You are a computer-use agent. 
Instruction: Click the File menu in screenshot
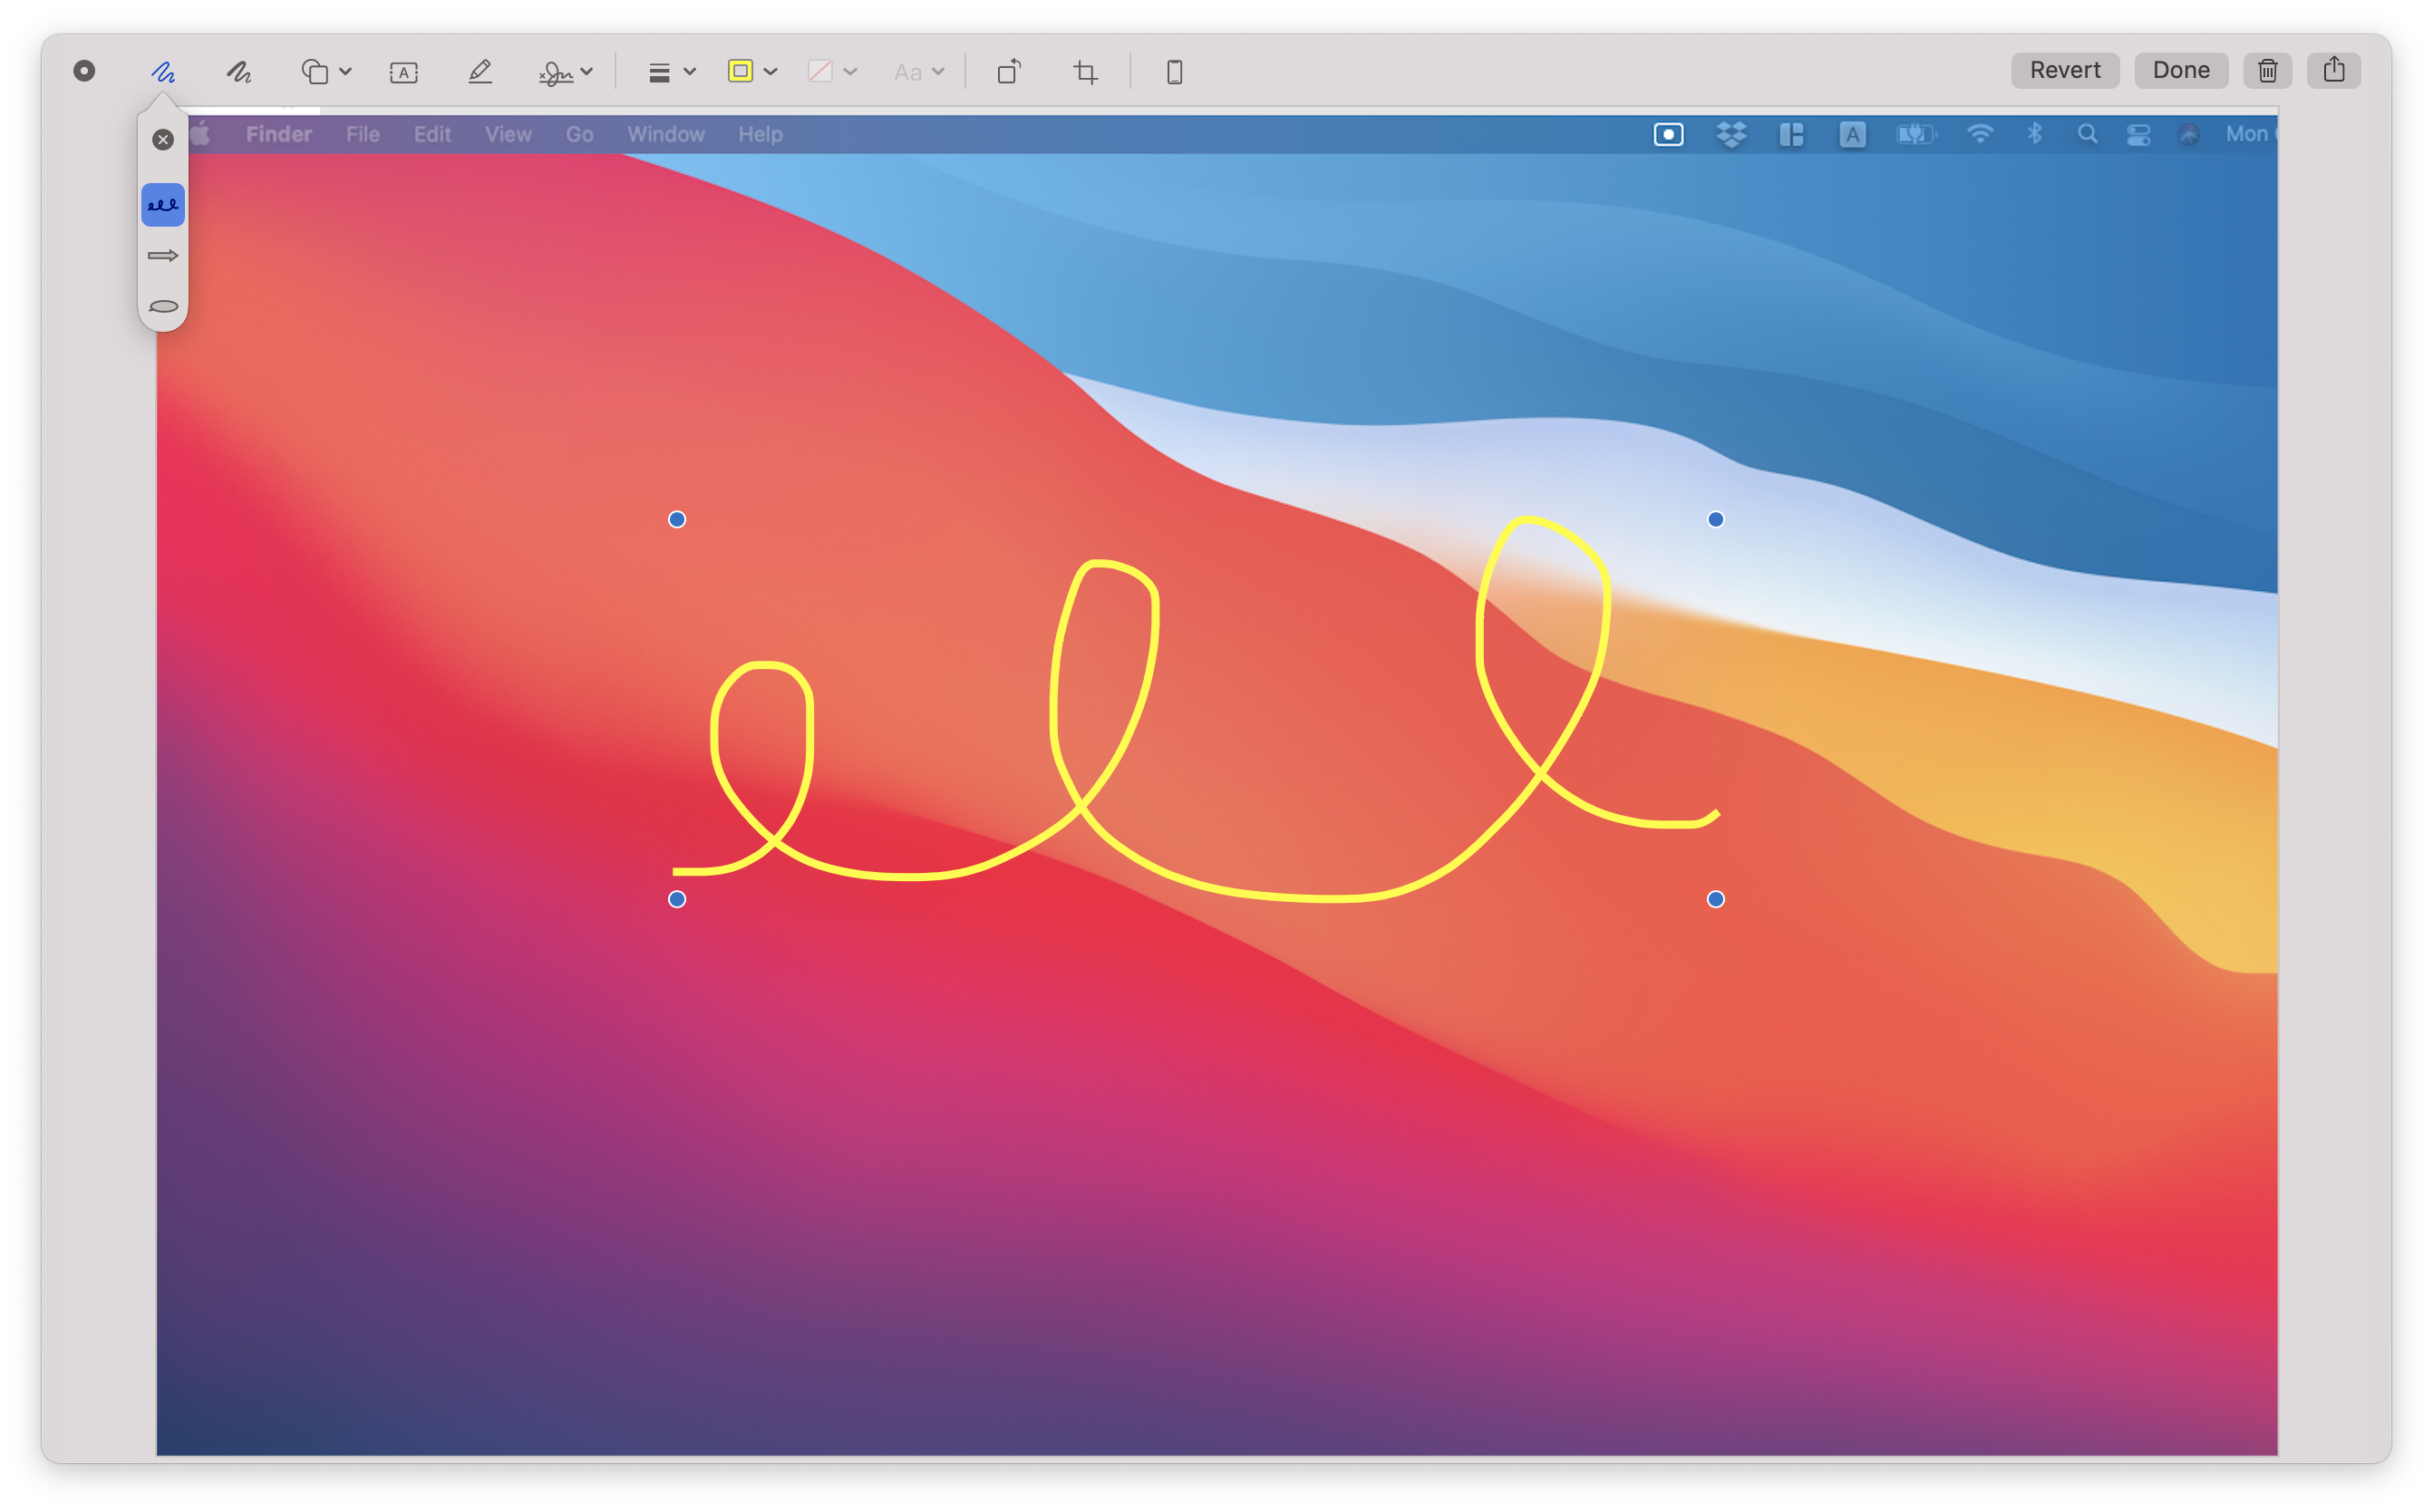(363, 134)
